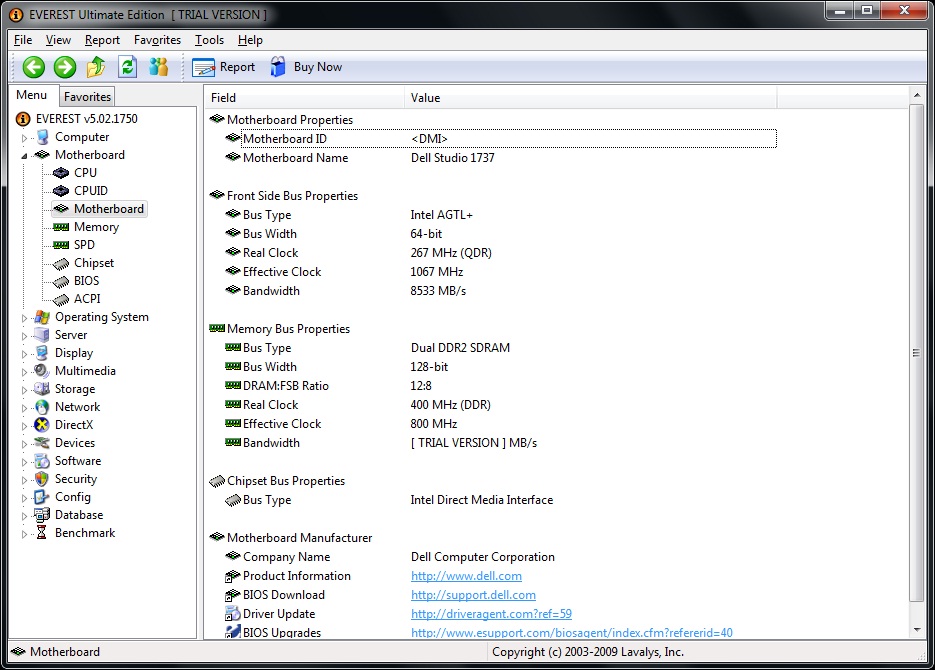Open the File menu
935x670 pixels.
point(23,40)
